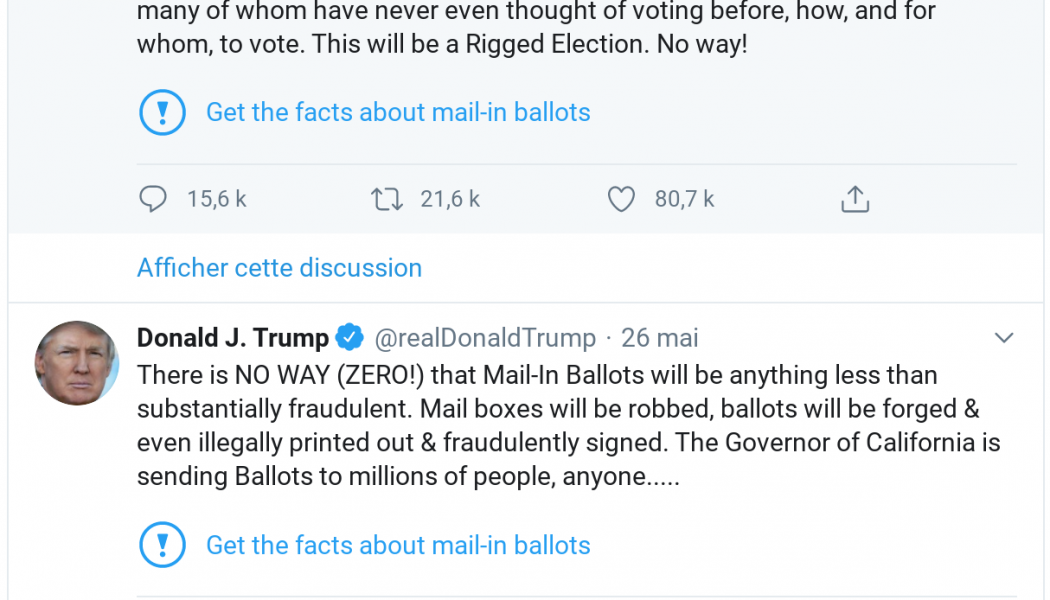The width and height of the screenshot is (1050, 600).
Task: Open the tweet from 26 mai timestamp
Action: [x=659, y=338]
